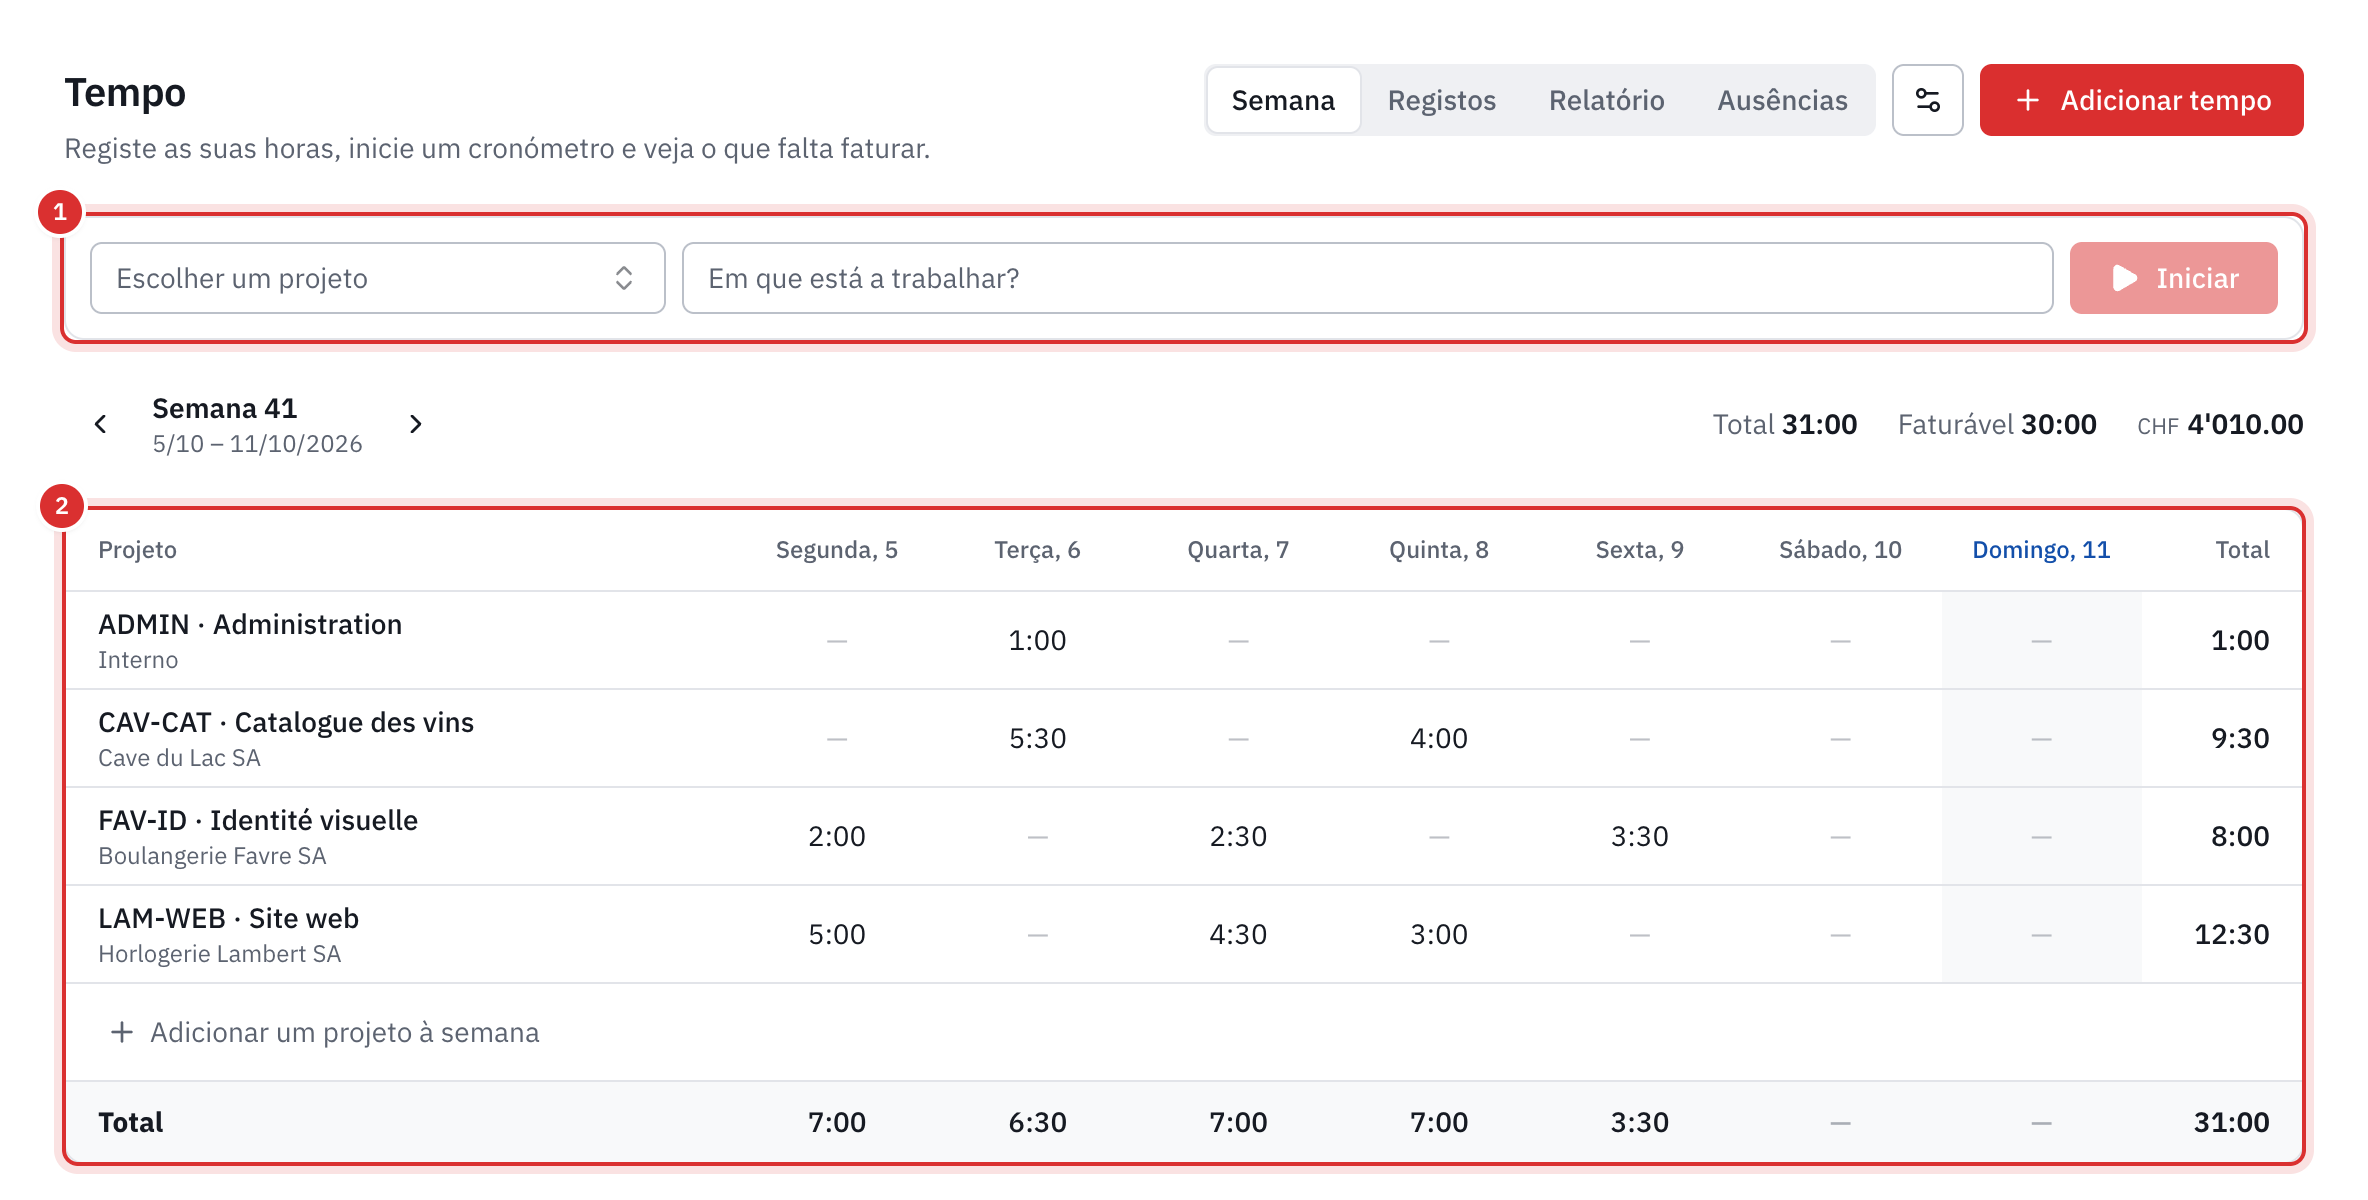Edit FAV-ID Sexta 3:30 cell
Viewport: 2368px width, 1200px height.
tap(1639, 836)
